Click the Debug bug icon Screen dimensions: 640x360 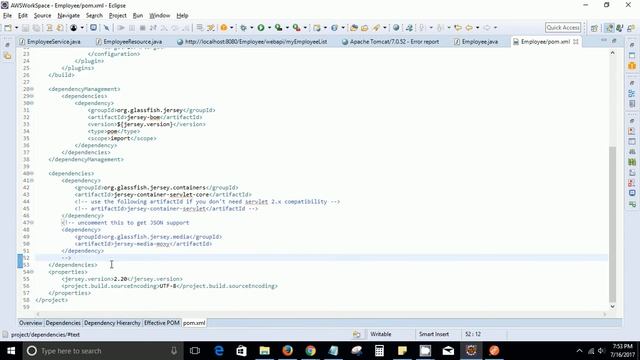click(x=244, y=28)
